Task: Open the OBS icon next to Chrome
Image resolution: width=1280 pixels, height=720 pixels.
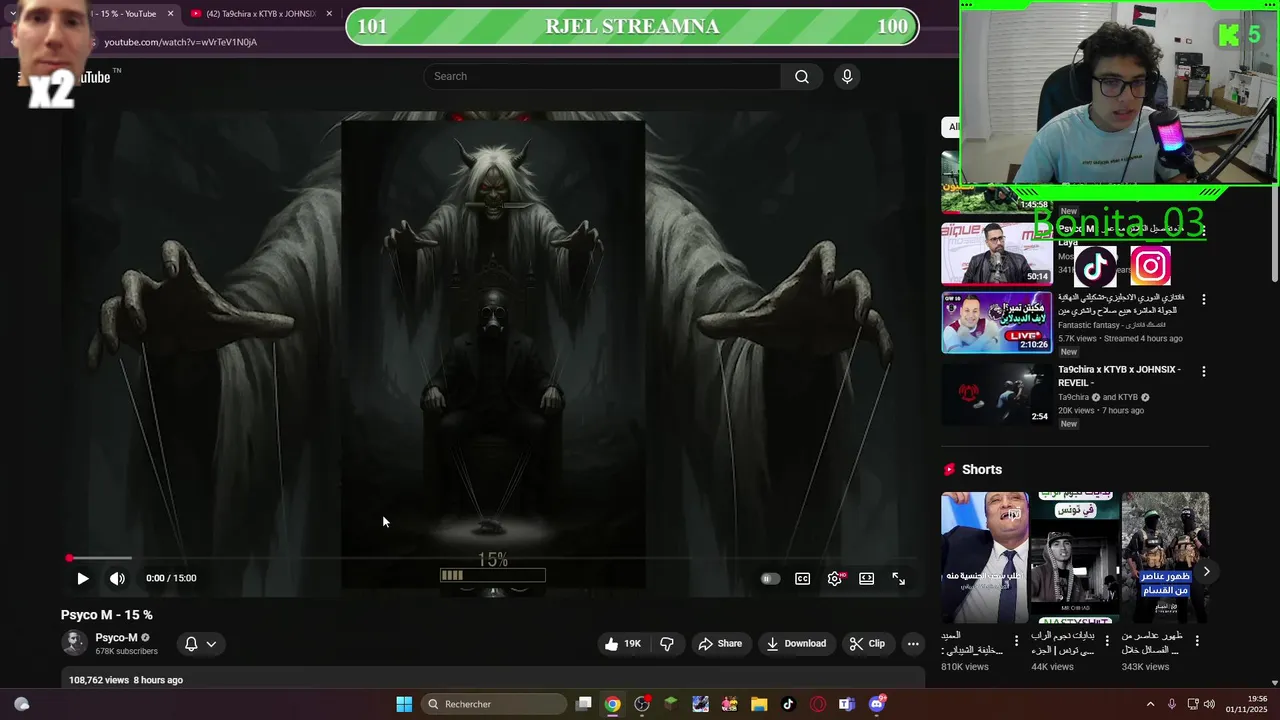Action: pyautogui.click(x=642, y=704)
